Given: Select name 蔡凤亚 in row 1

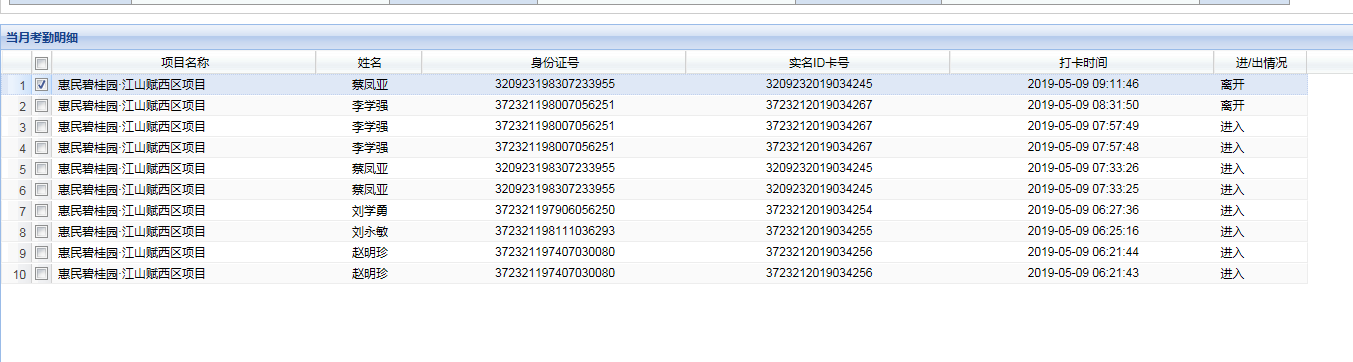Looking at the screenshot, I should pyautogui.click(x=369, y=85).
